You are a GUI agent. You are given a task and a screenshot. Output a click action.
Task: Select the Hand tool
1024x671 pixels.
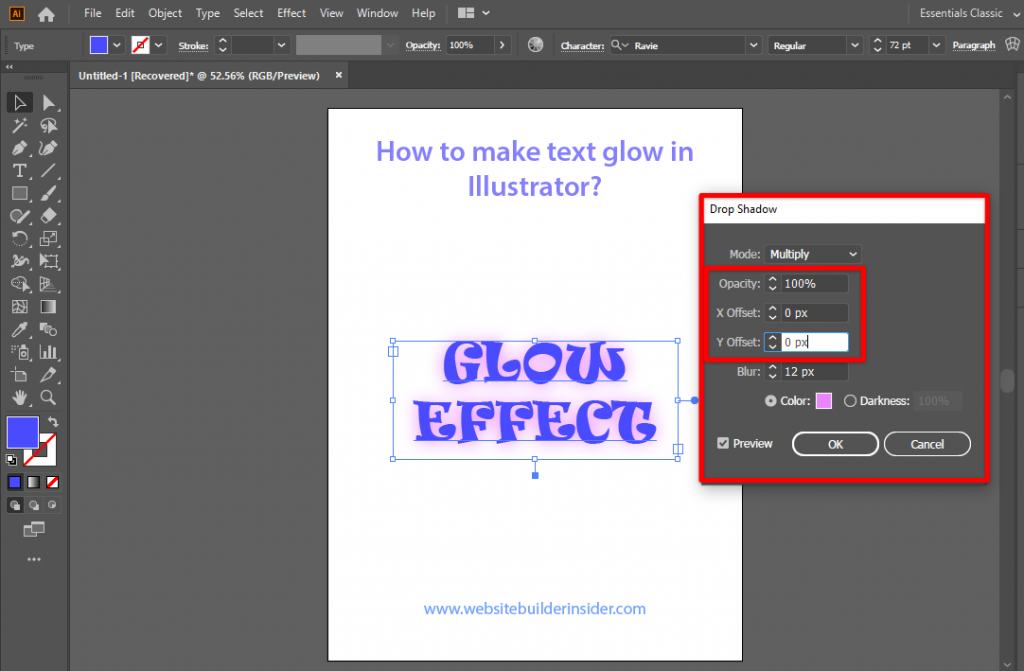(20, 398)
